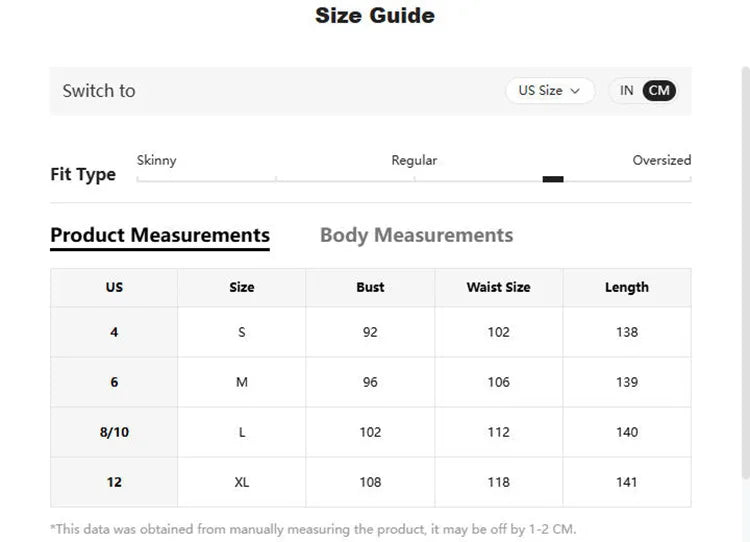Click the M size cell

(242, 382)
